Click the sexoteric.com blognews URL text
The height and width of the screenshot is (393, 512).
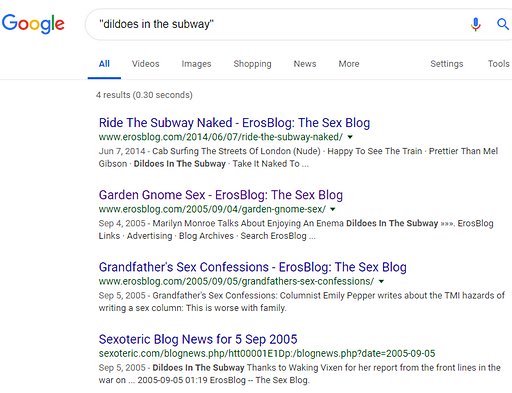tap(267, 354)
